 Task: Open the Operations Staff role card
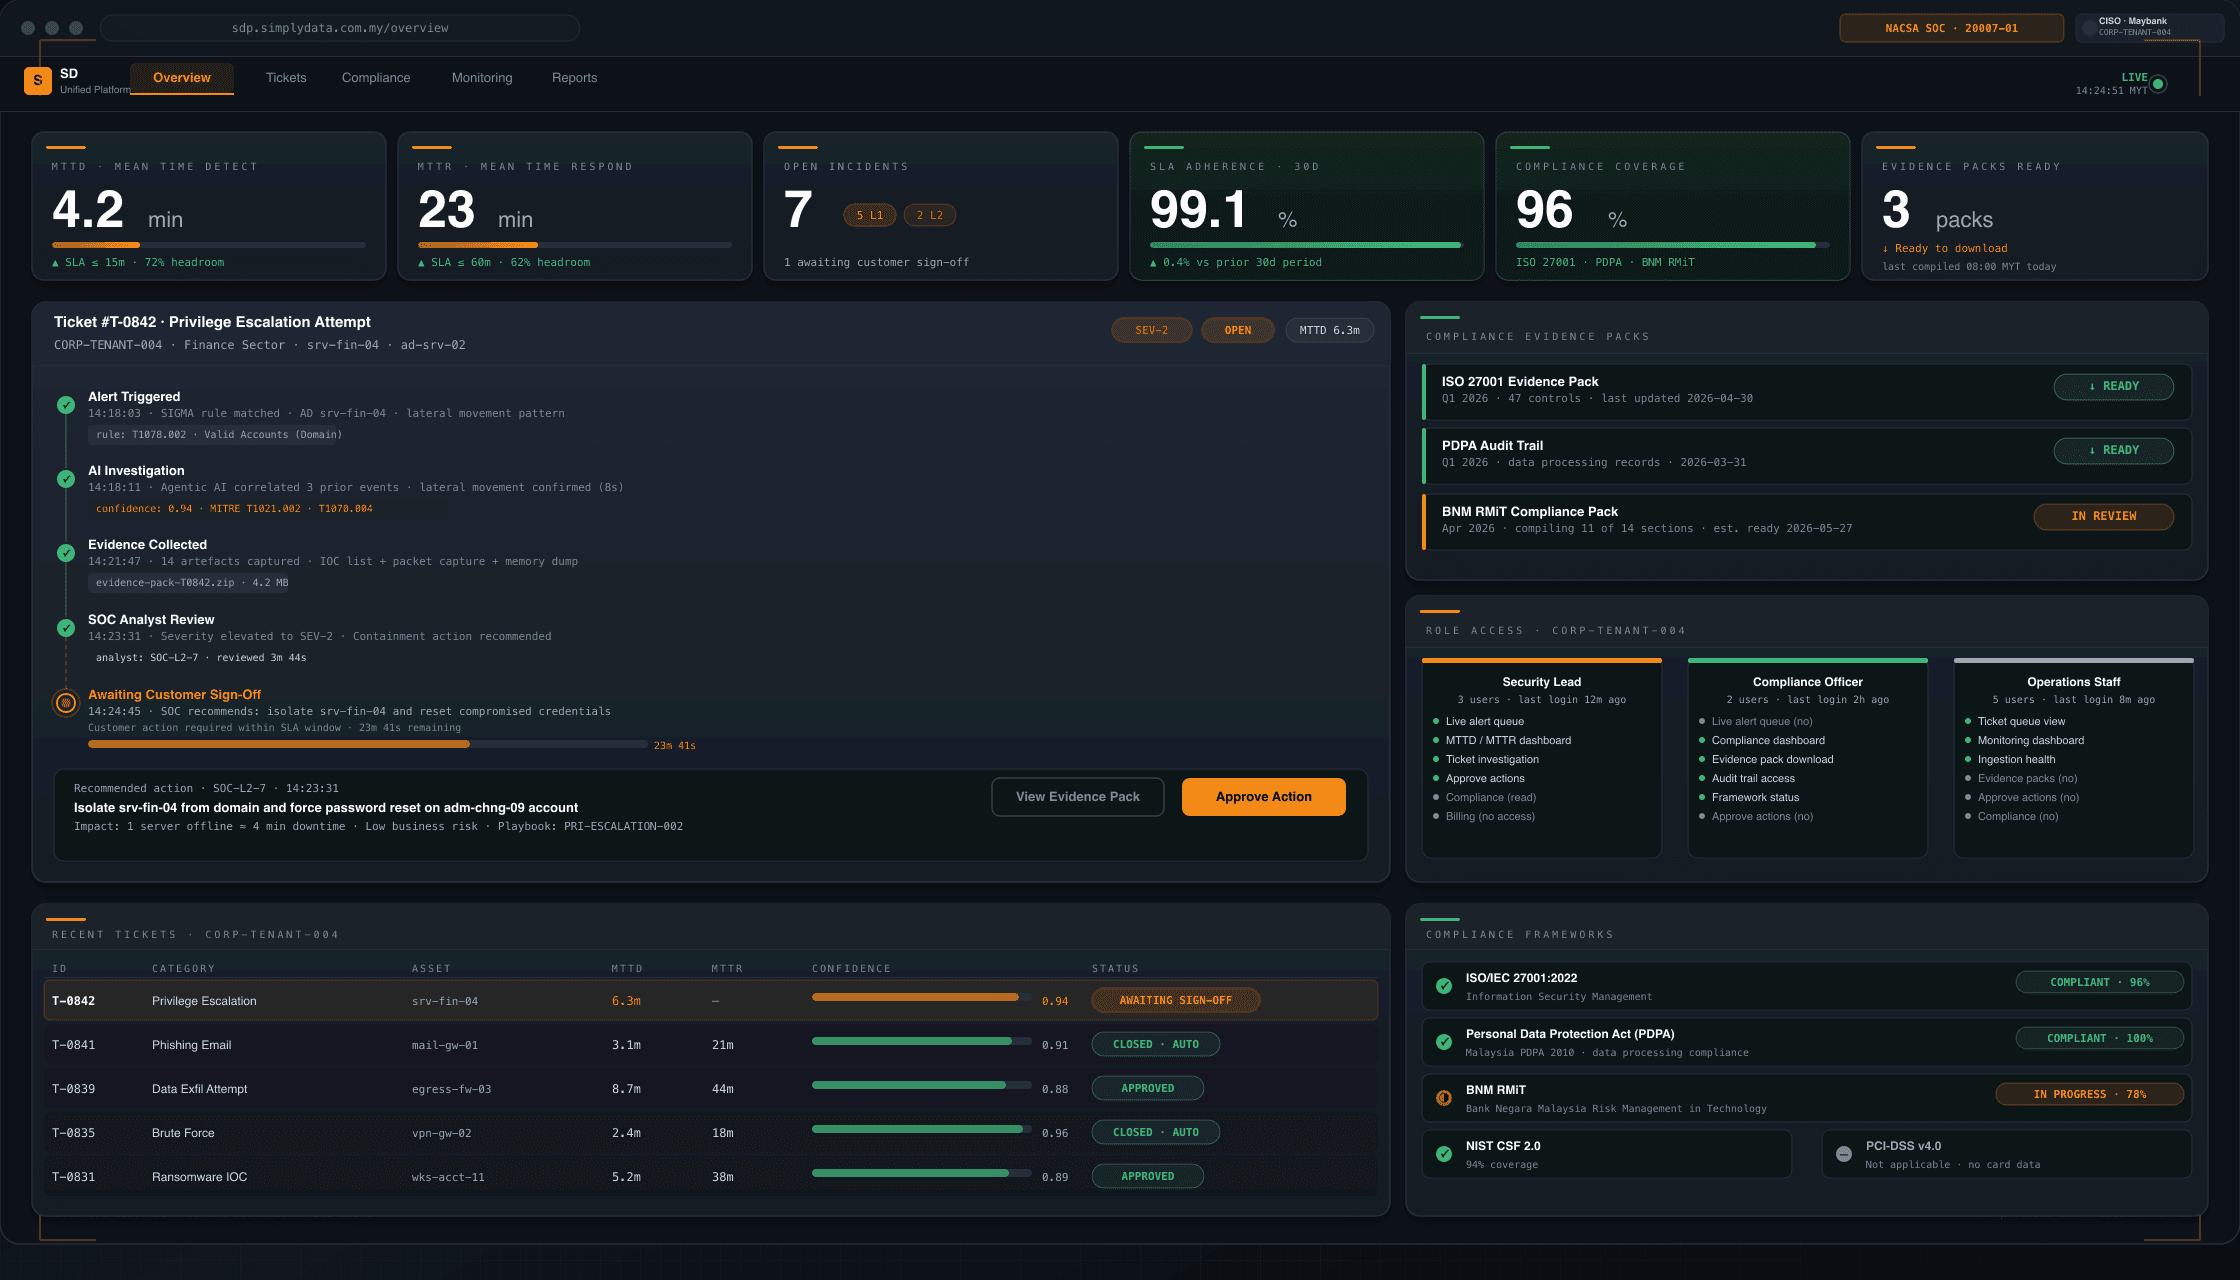pos(2074,758)
